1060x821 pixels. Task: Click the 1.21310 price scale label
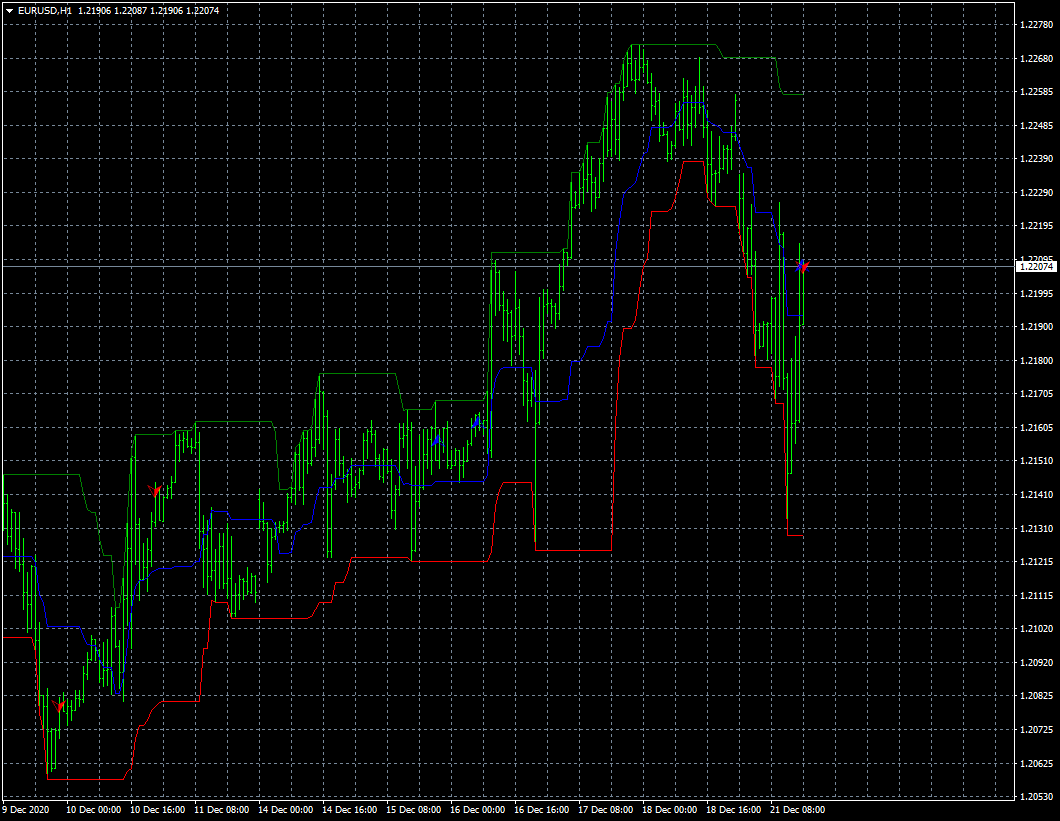pos(1036,528)
